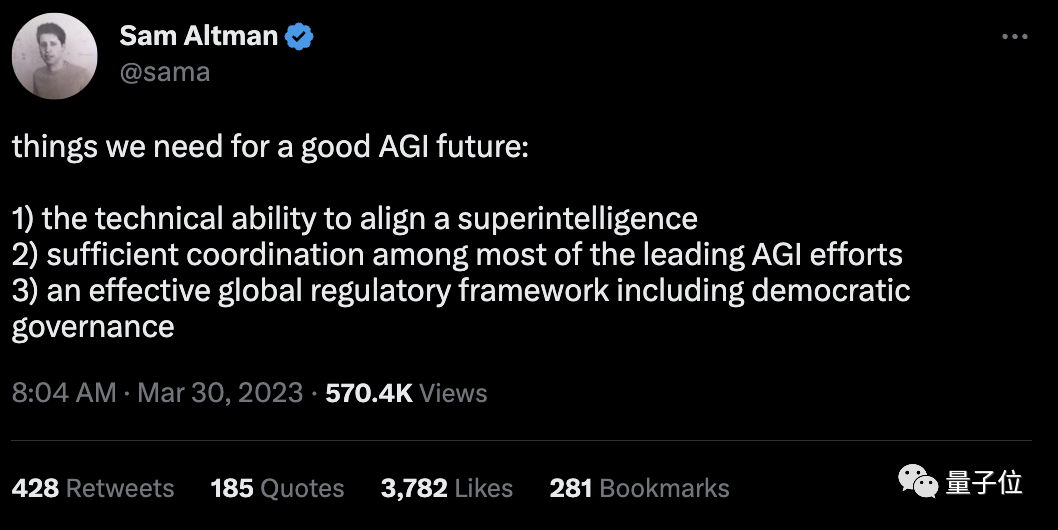Show the 3,782 Likes list
The width and height of the screenshot is (1058, 530).
tap(446, 488)
